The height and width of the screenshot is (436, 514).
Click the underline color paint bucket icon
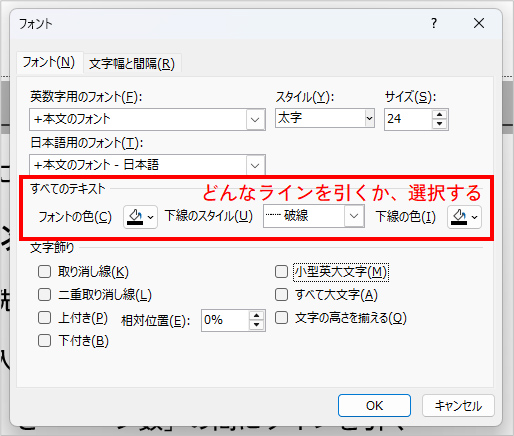click(459, 217)
